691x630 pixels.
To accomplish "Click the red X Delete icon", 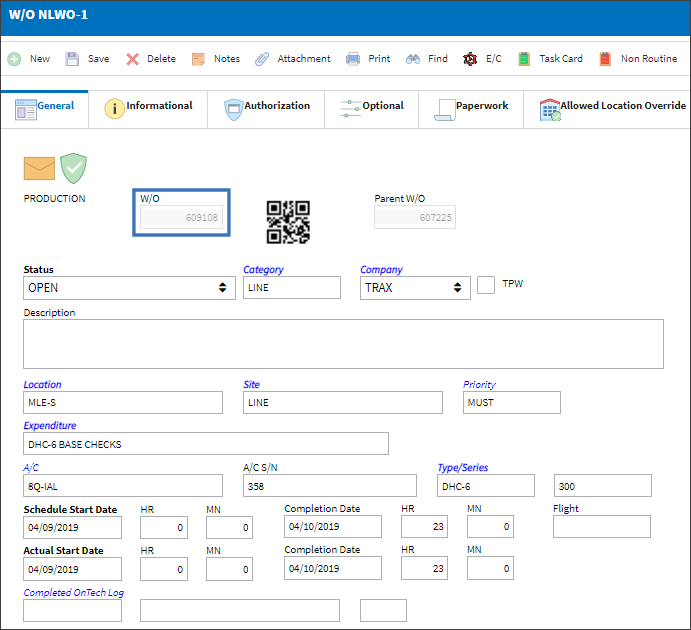I will (x=132, y=59).
